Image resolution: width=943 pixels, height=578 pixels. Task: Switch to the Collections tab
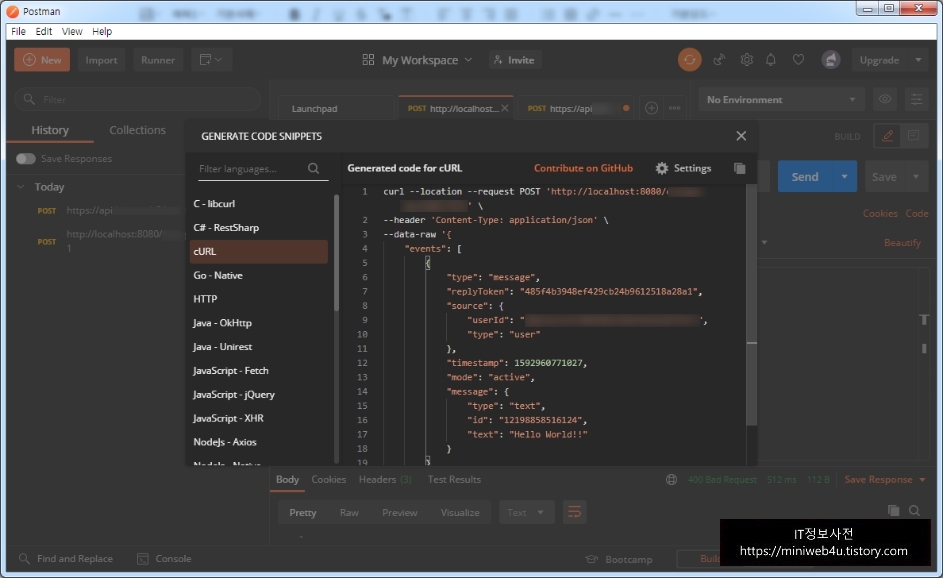click(x=137, y=130)
